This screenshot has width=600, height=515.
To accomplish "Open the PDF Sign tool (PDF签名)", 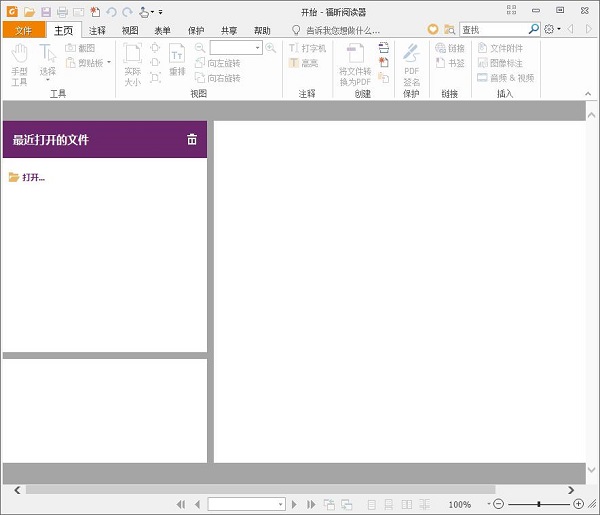I will 411,65.
